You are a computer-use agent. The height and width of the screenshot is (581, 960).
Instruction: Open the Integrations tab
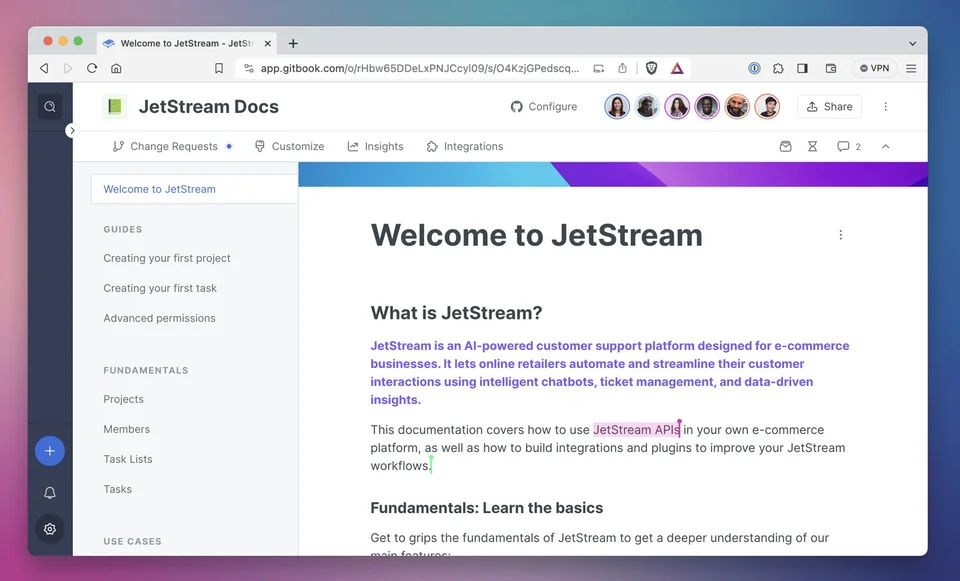[x=465, y=146]
